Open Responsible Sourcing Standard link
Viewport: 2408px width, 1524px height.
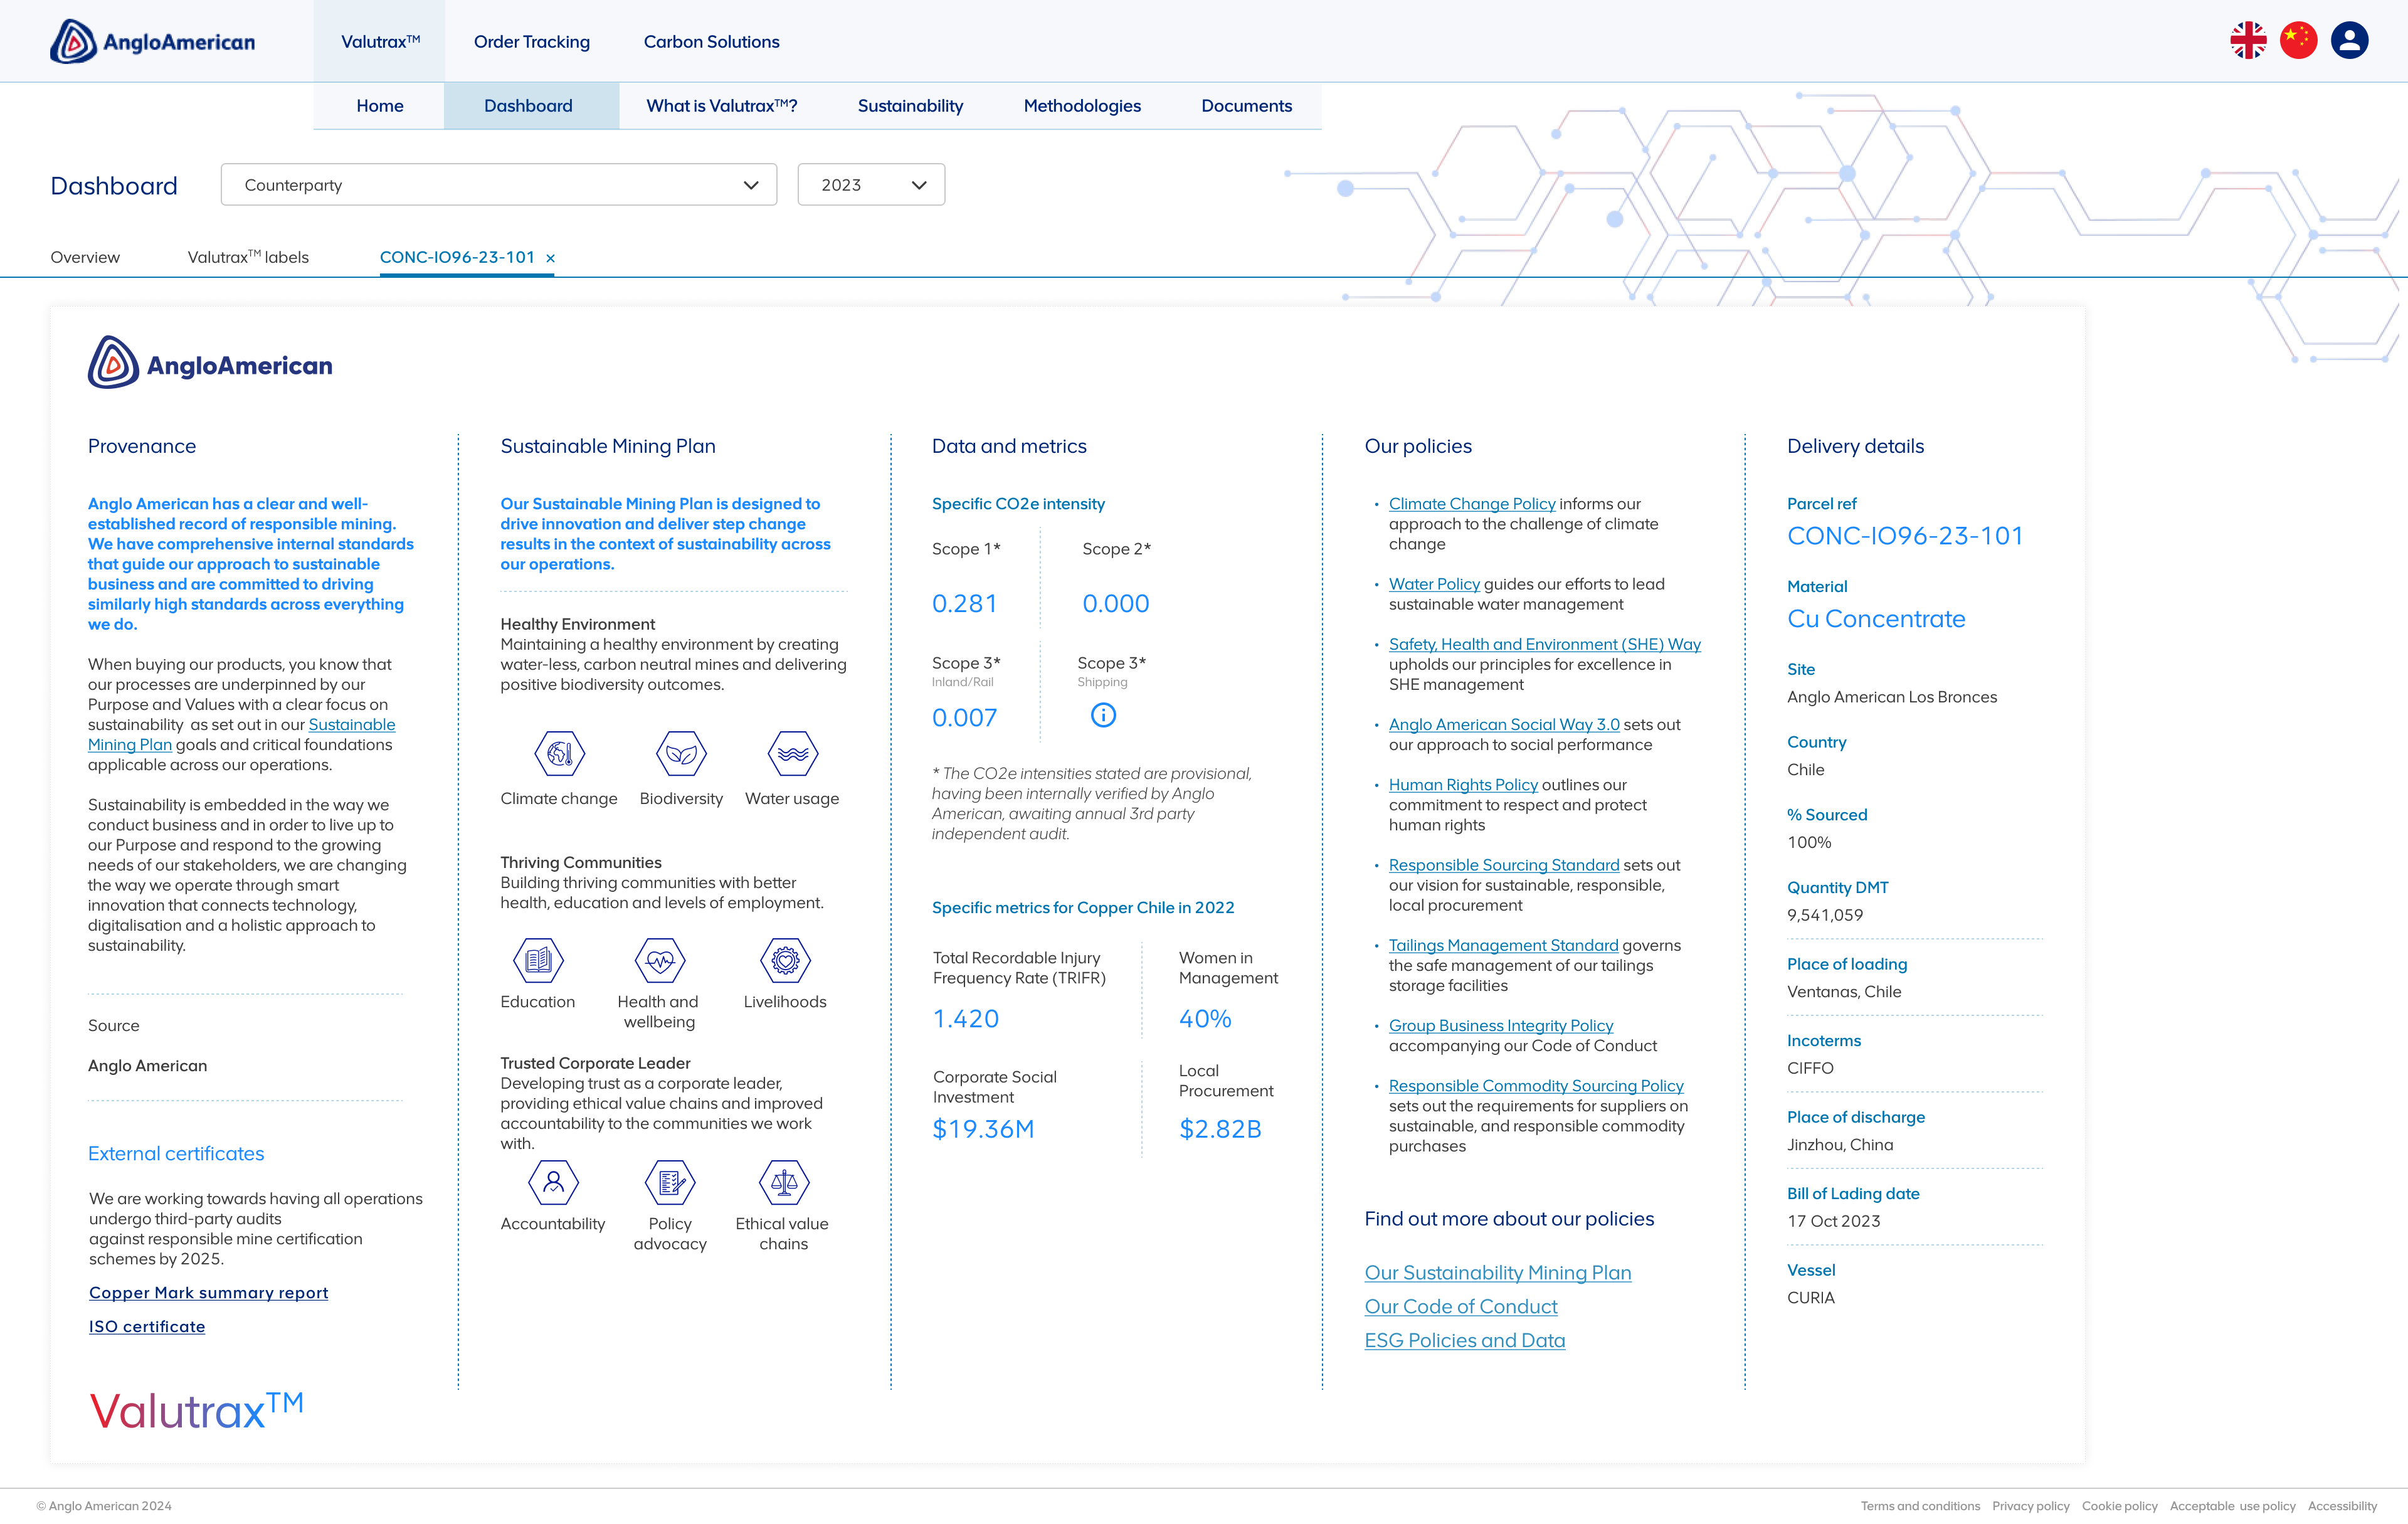coord(1504,865)
